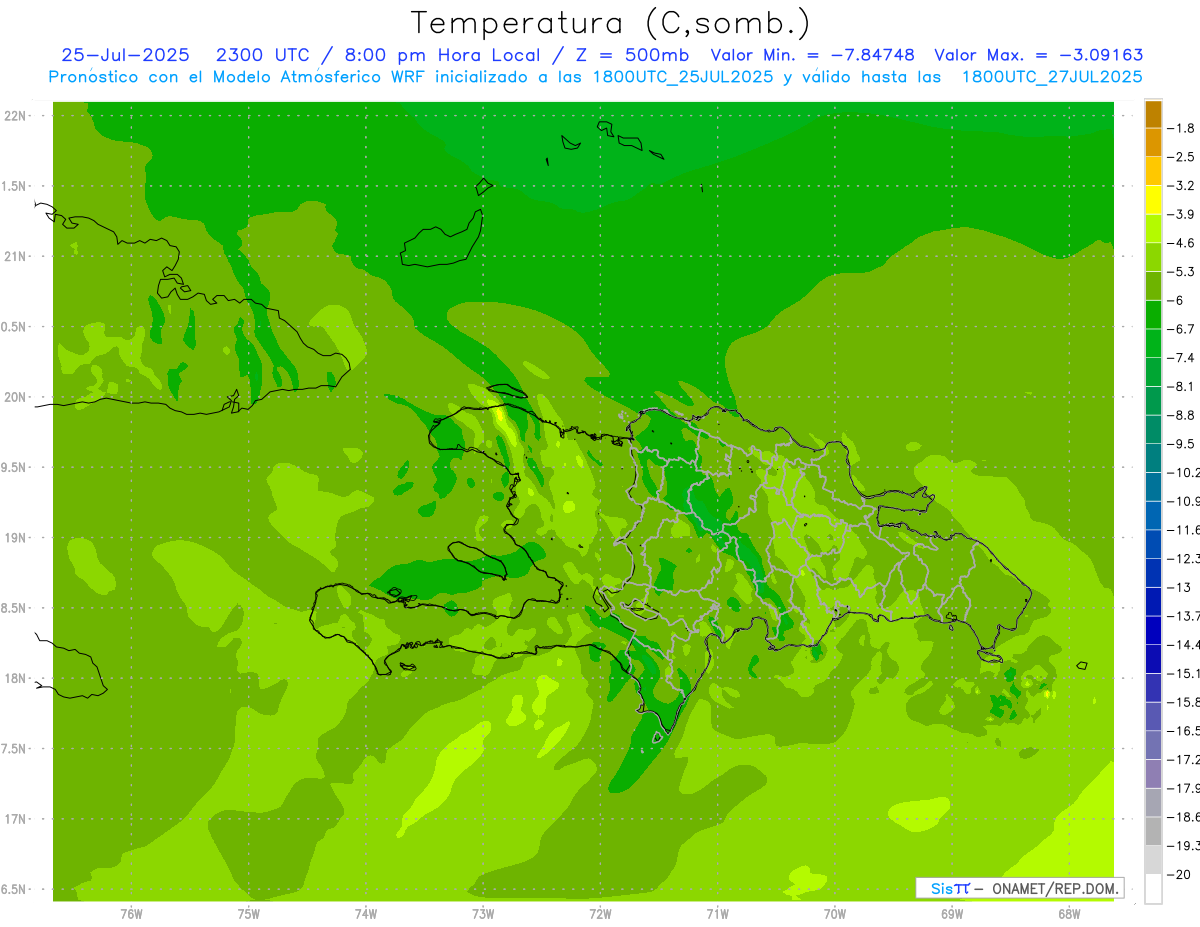The height and width of the screenshot is (927, 1200).
Task: Click the amber swatch between -2.5 and -3.2
Action: tap(1153, 172)
